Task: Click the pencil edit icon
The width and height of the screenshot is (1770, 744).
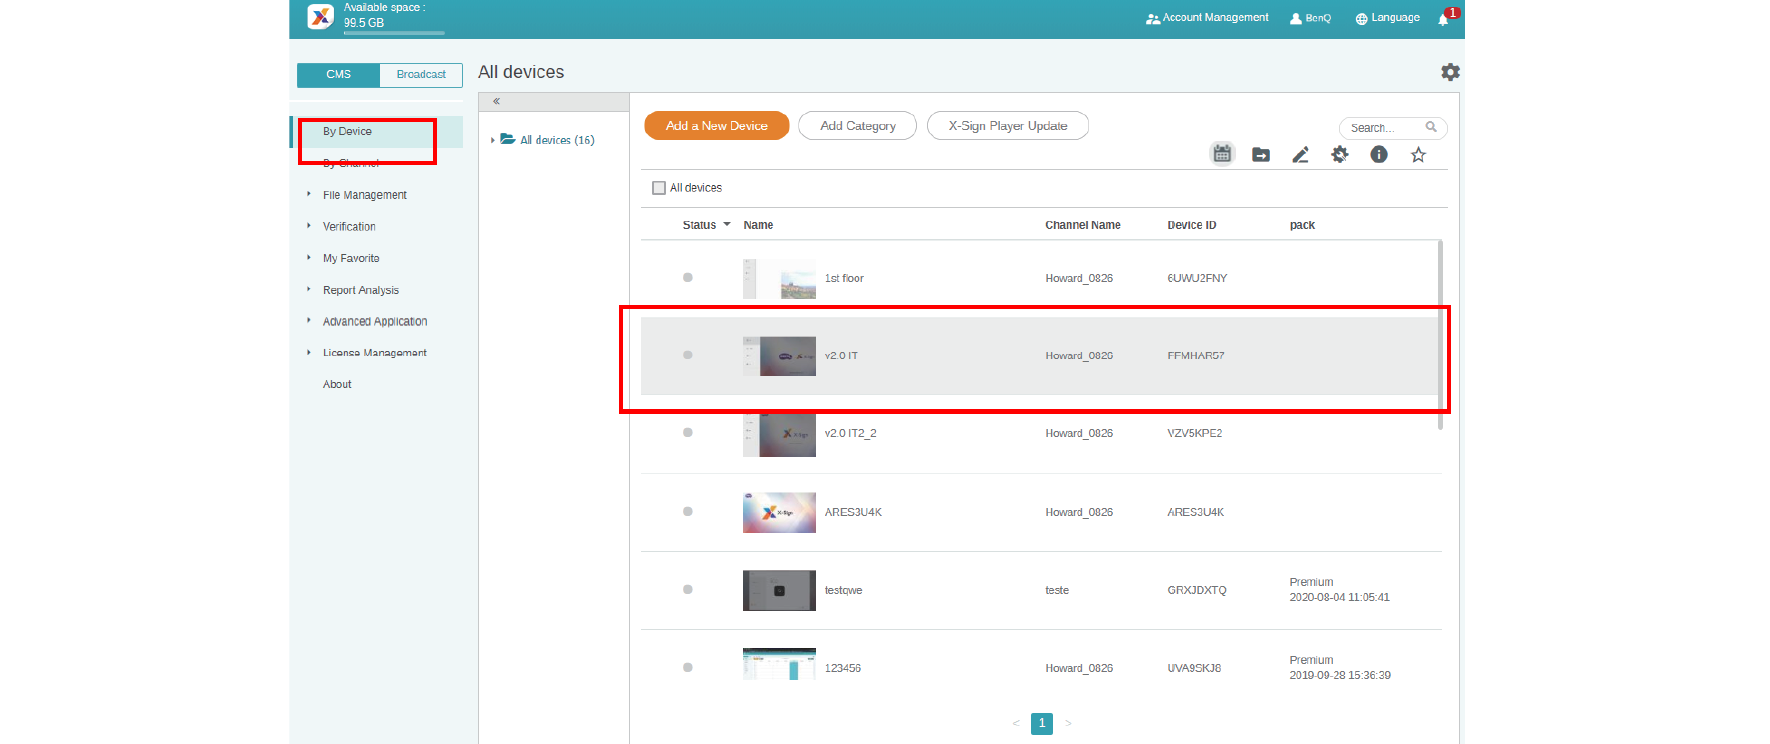Action: click(1300, 155)
